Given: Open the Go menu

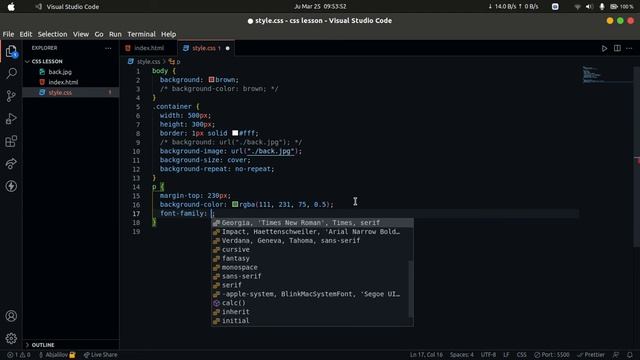Looking at the screenshot, I should (99, 34).
